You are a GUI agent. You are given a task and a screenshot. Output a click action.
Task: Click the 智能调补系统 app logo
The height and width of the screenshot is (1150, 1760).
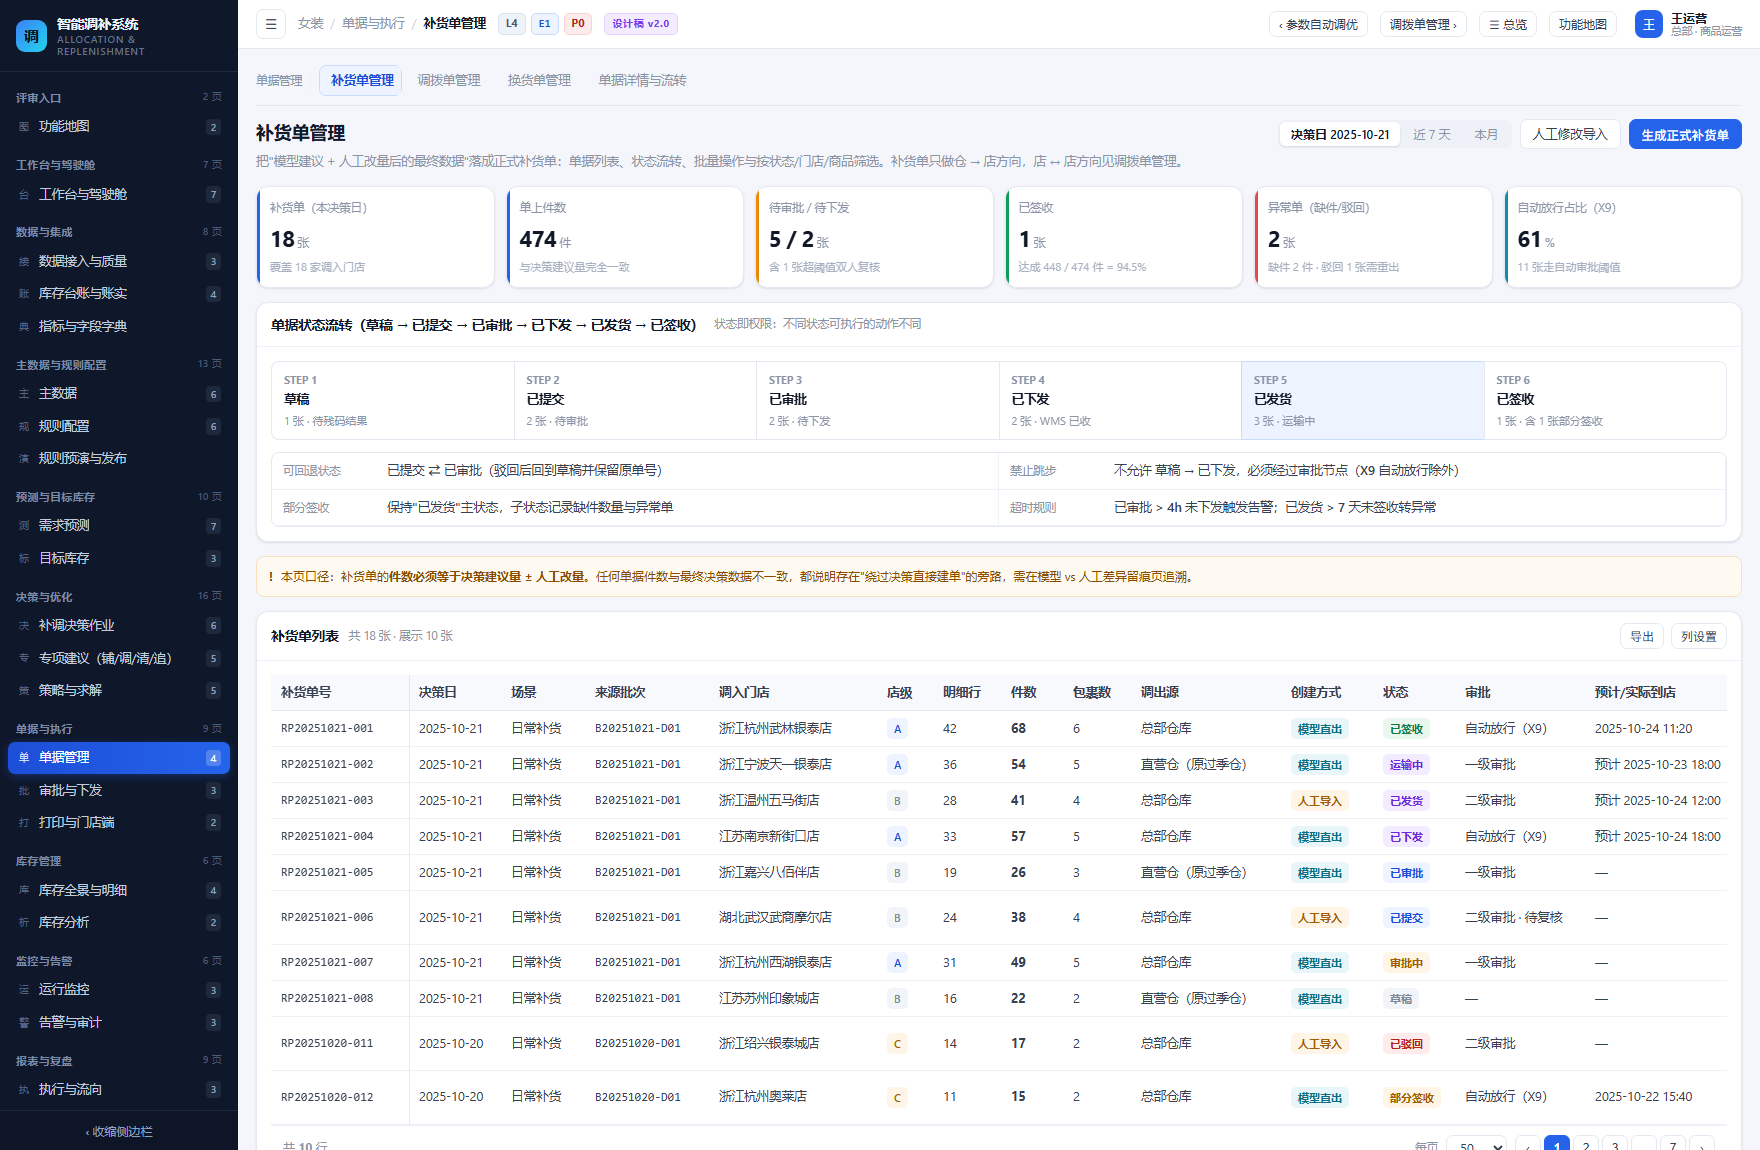pos(31,36)
